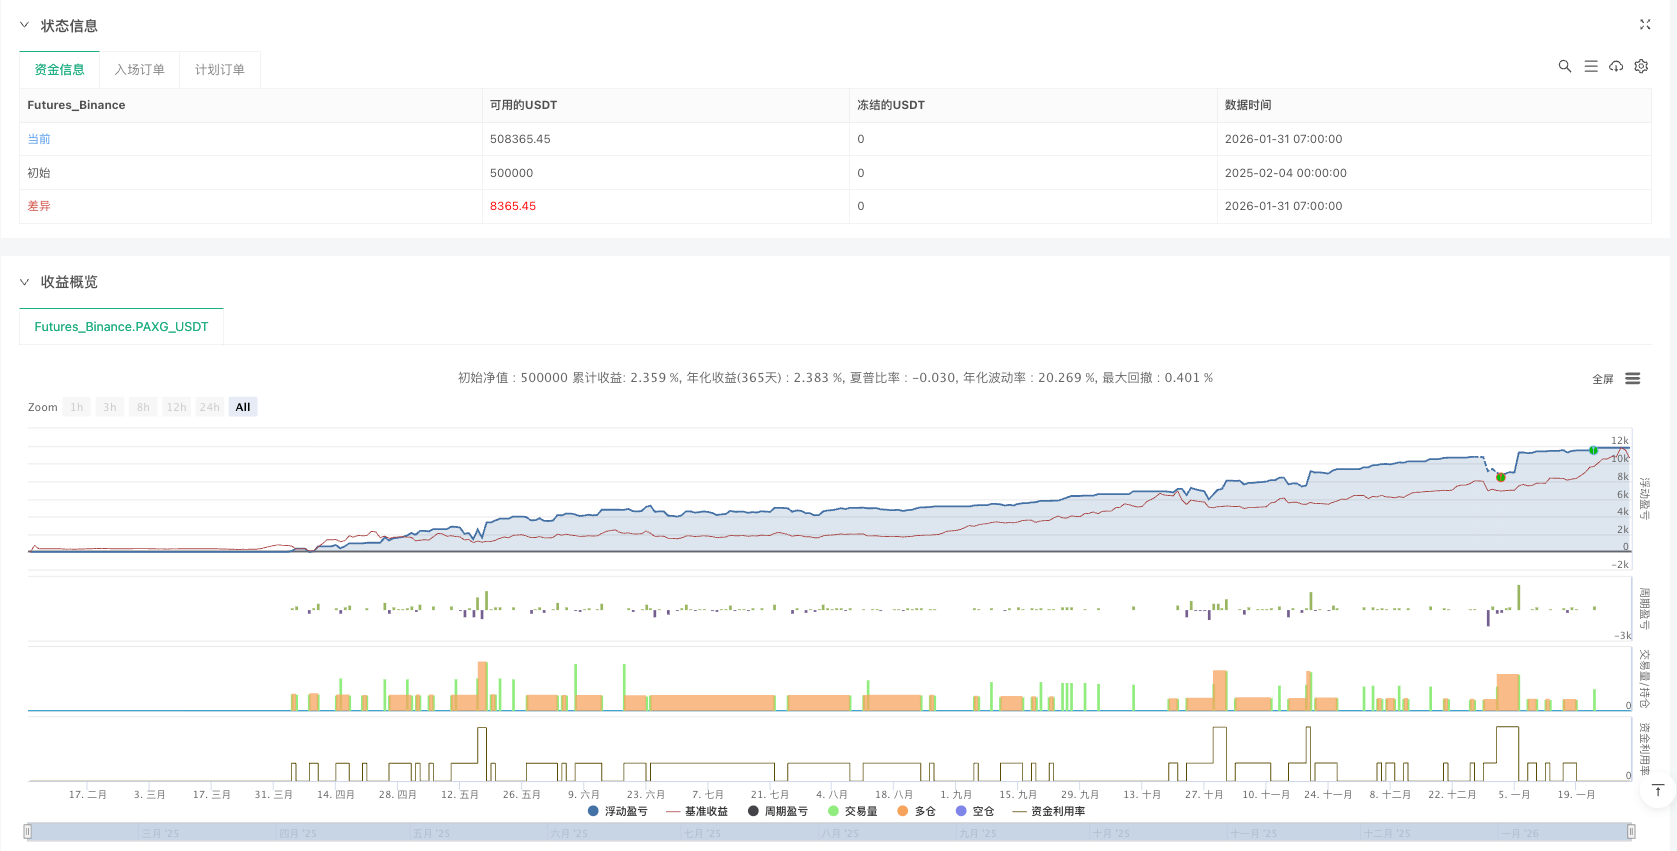
Task: Click the cloud download icon
Action: [x=1616, y=66]
